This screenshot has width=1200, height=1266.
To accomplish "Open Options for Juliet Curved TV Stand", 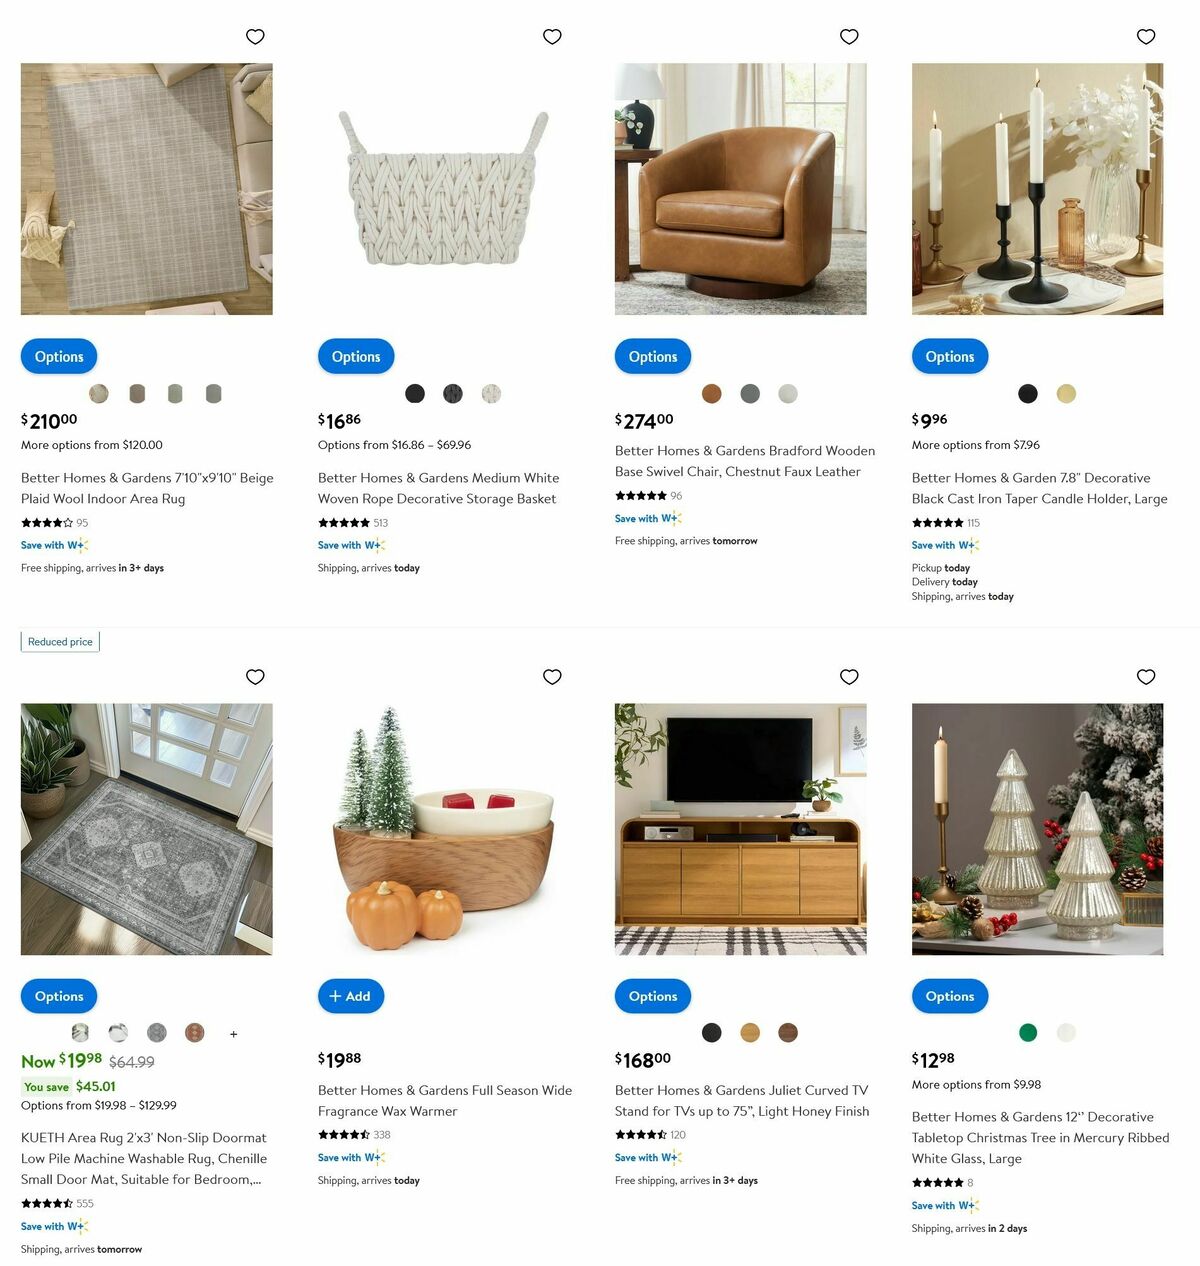I will pyautogui.click(x=652, y=996).
